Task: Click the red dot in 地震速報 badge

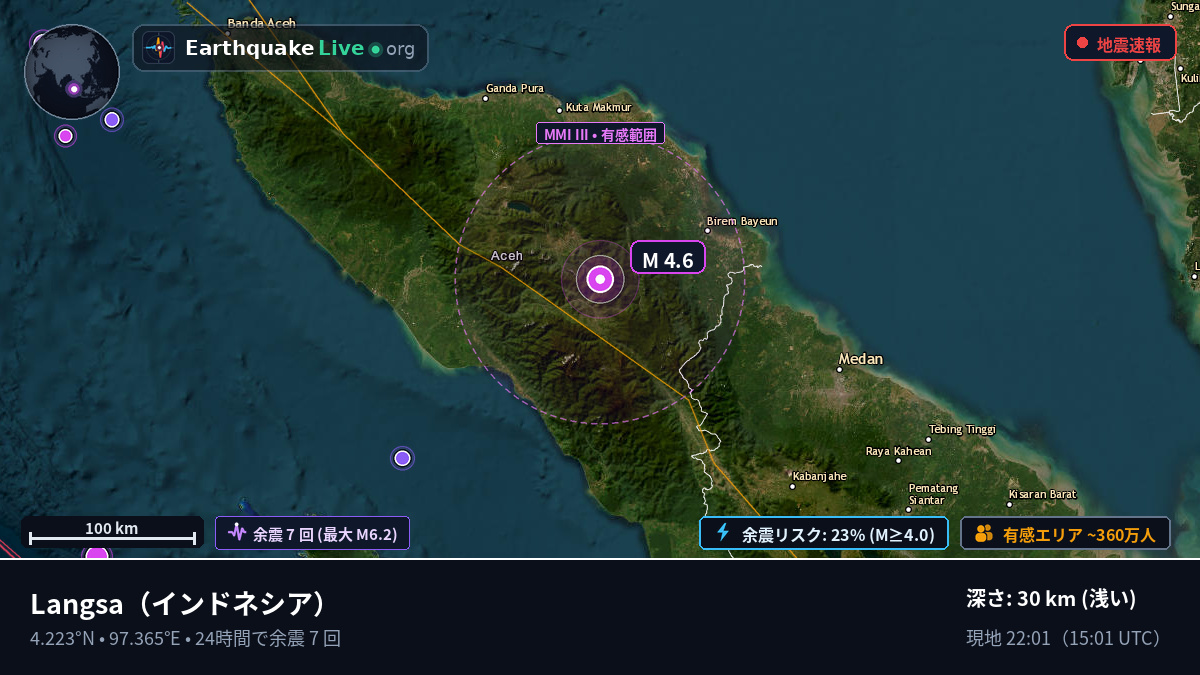Action: (x=1082, y=43)
